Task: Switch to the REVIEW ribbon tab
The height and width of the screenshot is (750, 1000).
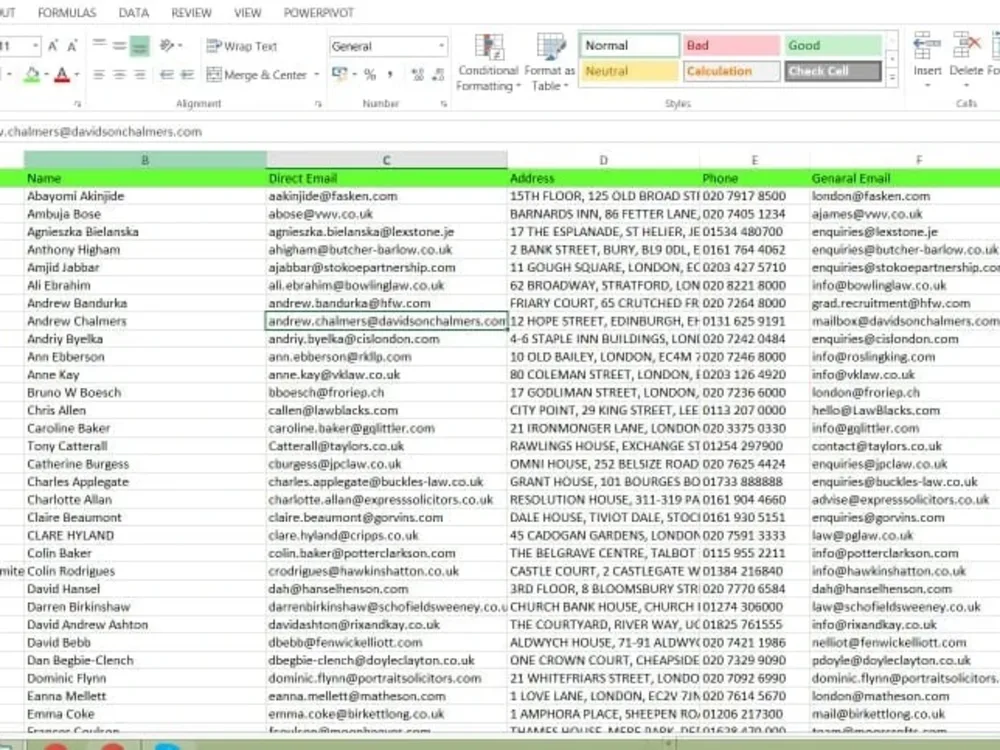Action: click(x=191, y=13)
